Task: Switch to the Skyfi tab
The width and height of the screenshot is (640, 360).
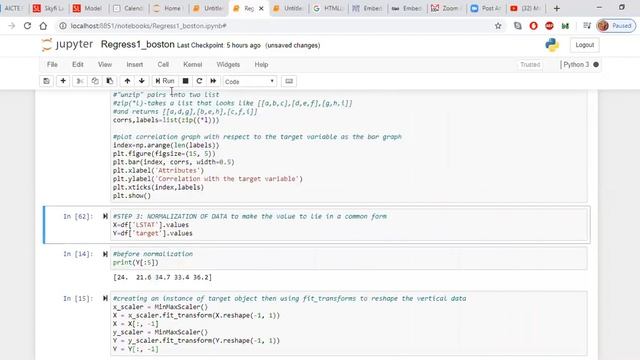Action: point(49,8)
